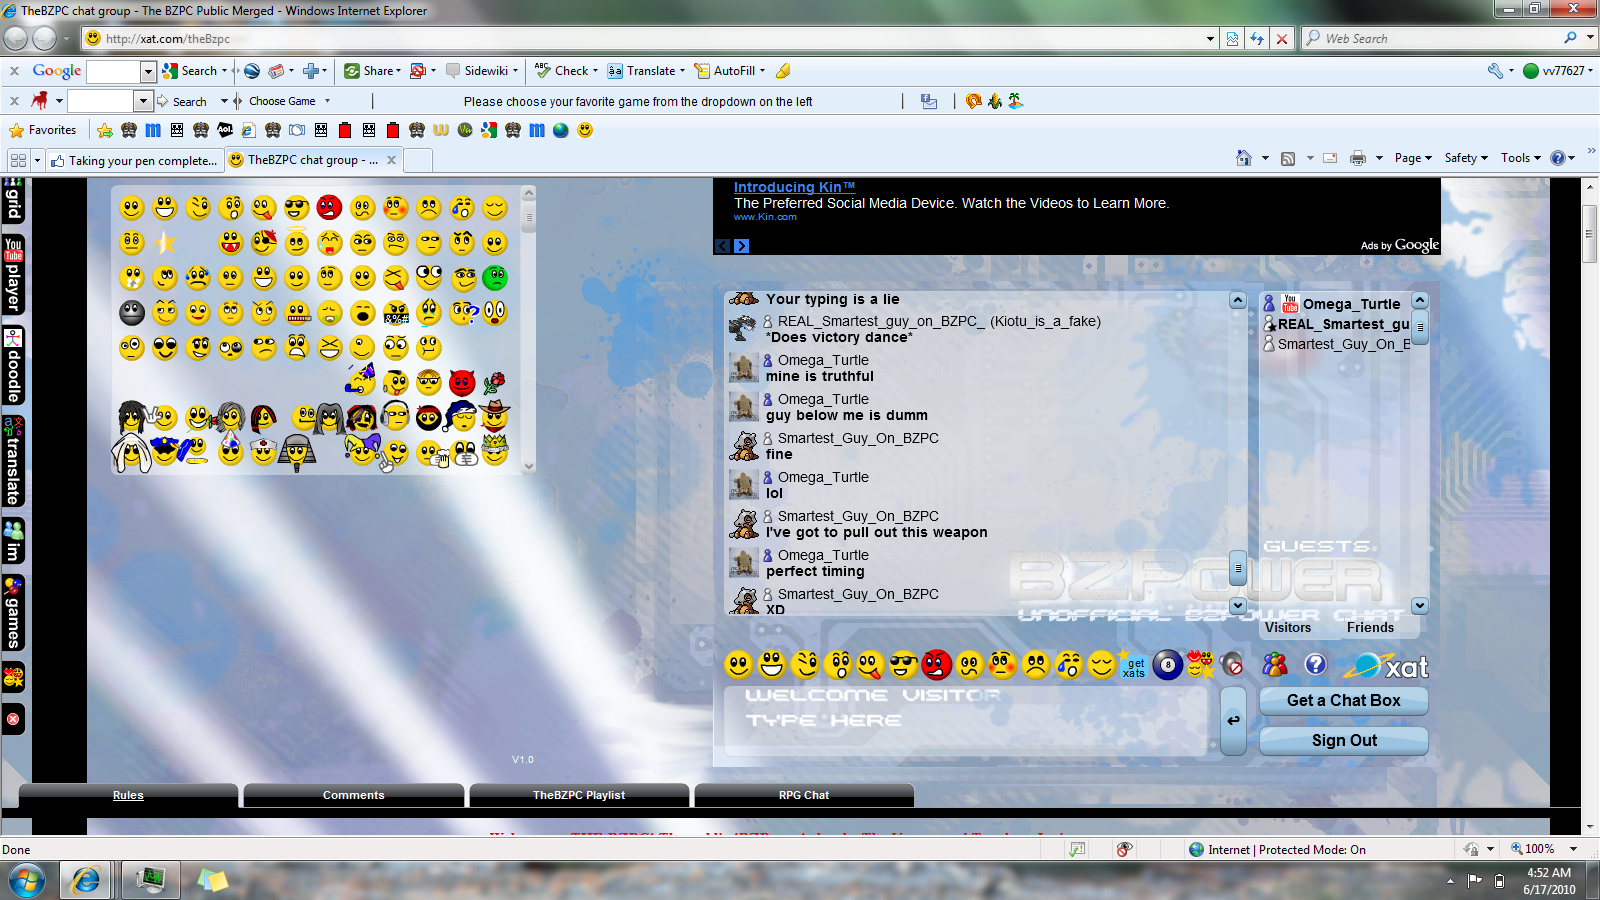Open the 'Introducing Kin' ad link
Viewport: 1600px width, 900px height.
(x=794, y=187)
